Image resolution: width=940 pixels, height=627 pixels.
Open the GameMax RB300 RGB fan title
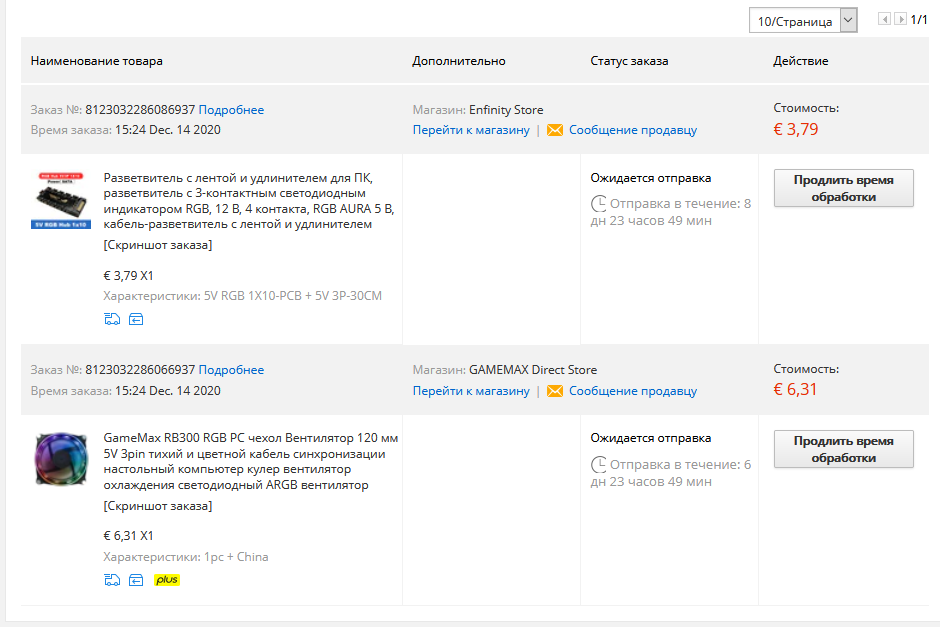pyautogui.click(x=251, y=462)
